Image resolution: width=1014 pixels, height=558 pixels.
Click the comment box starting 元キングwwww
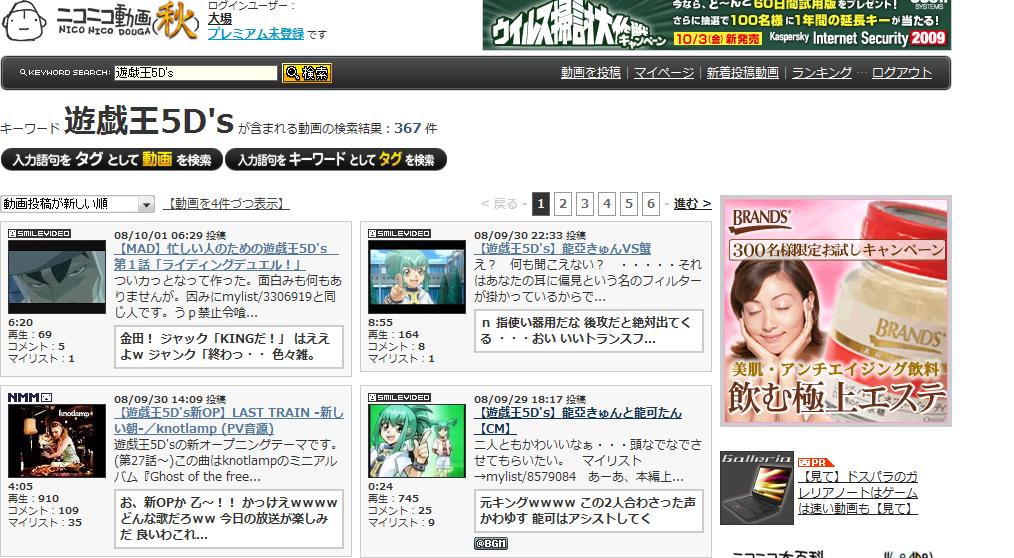tap(589, 511)
